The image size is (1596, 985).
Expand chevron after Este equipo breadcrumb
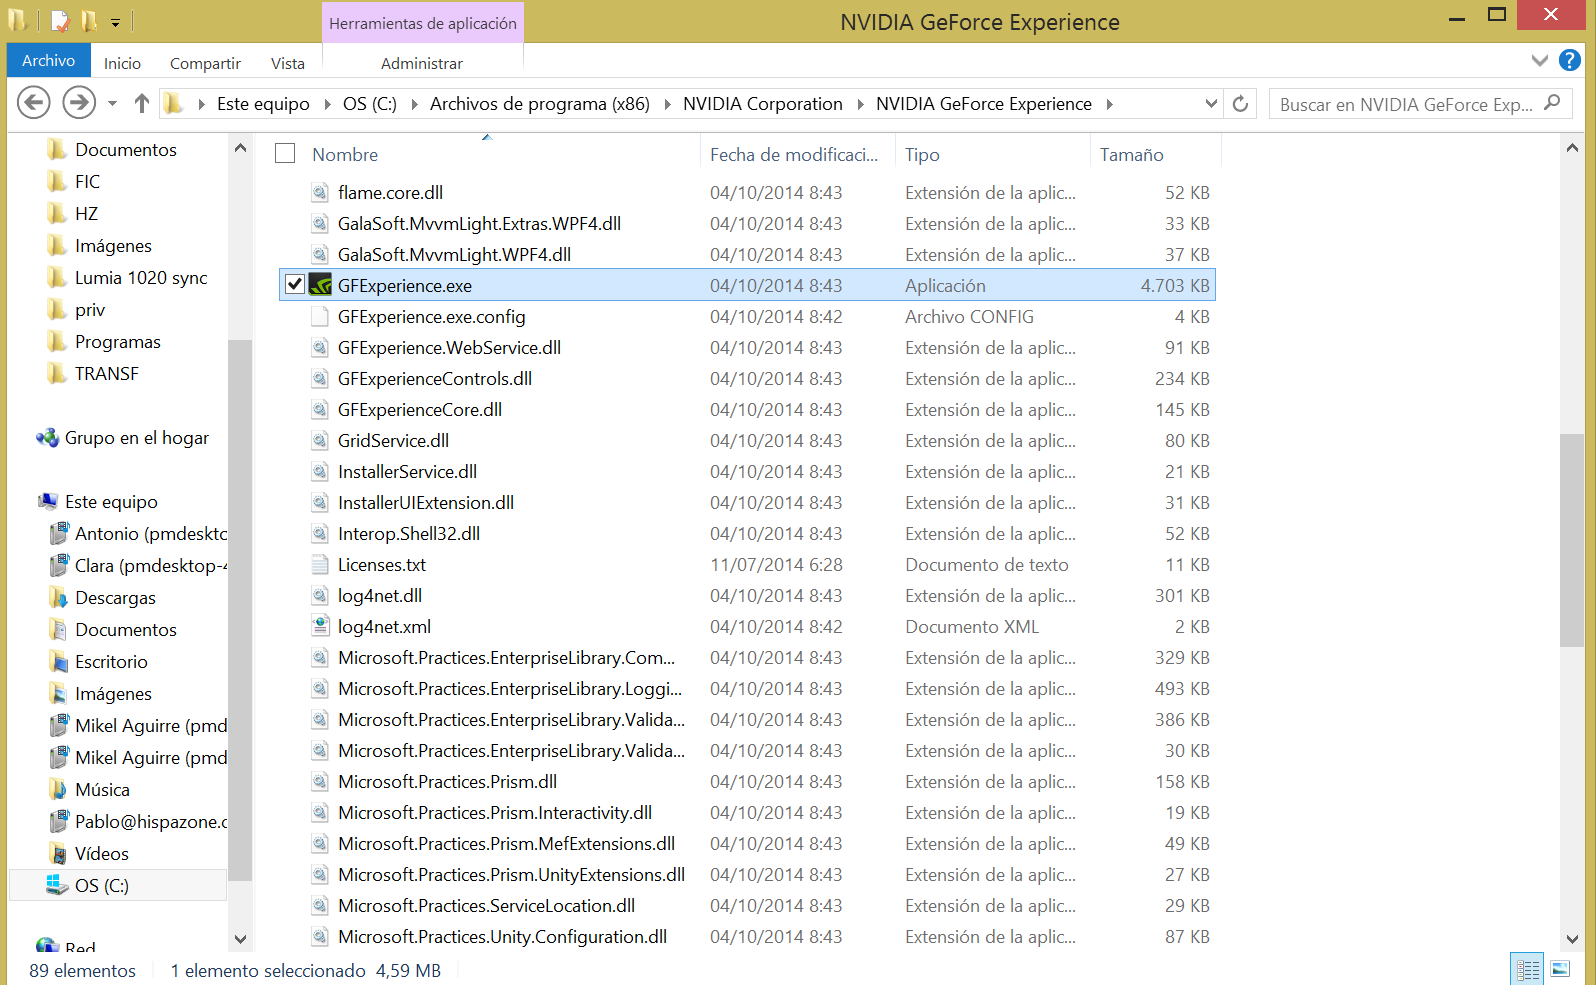tap(327, 104)
